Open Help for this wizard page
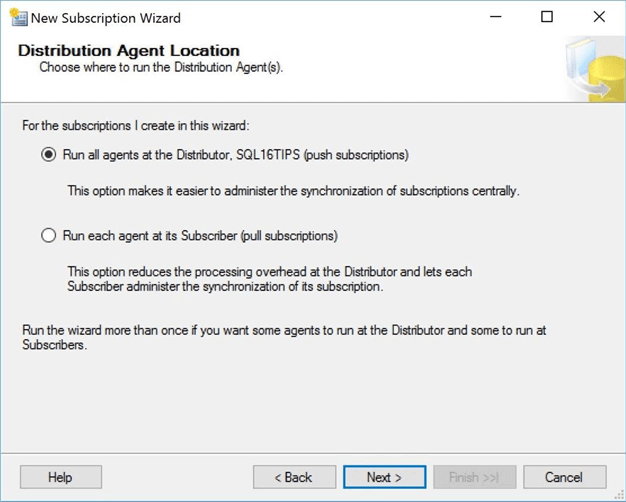The width and height of the screenshot is (626, 502). pos(60,477)
